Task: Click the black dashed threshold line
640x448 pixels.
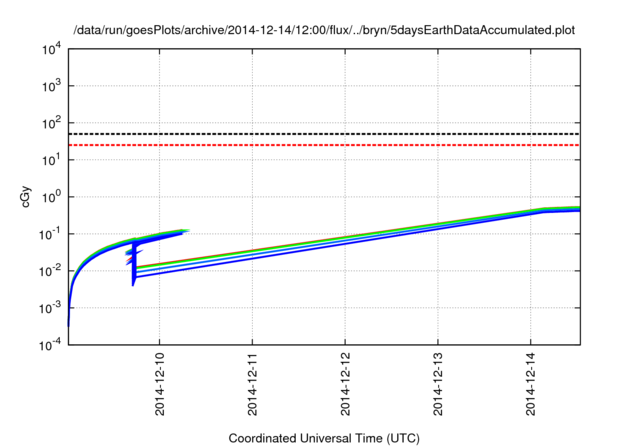Action: (324, 134)
